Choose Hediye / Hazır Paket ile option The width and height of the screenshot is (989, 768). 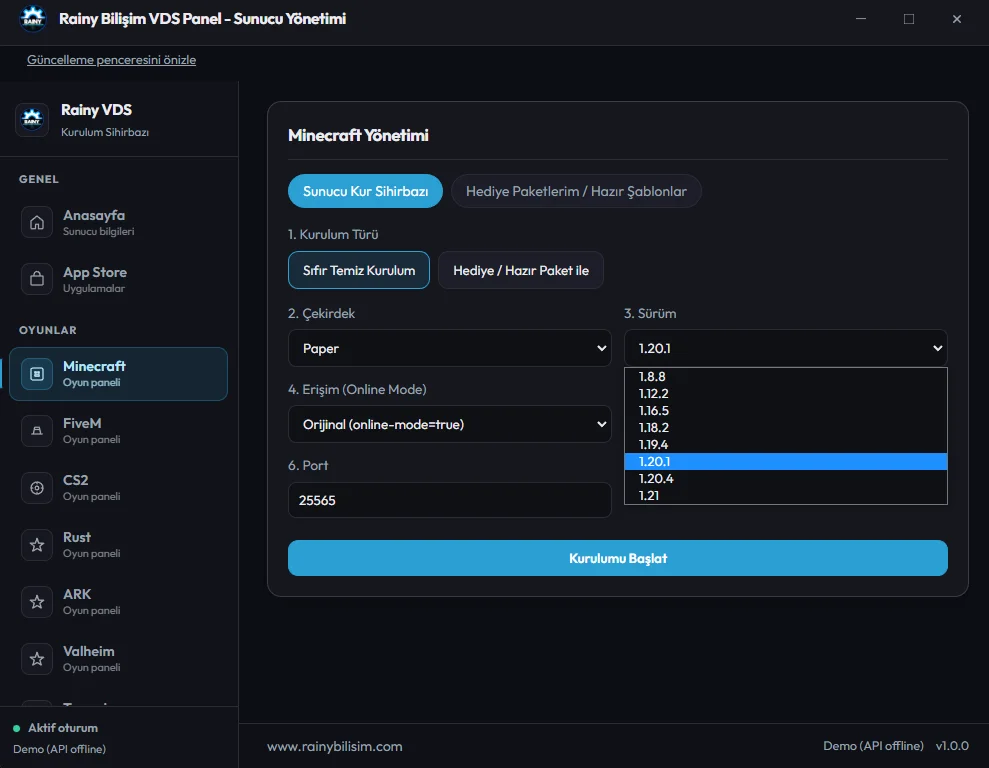[520, 271]
